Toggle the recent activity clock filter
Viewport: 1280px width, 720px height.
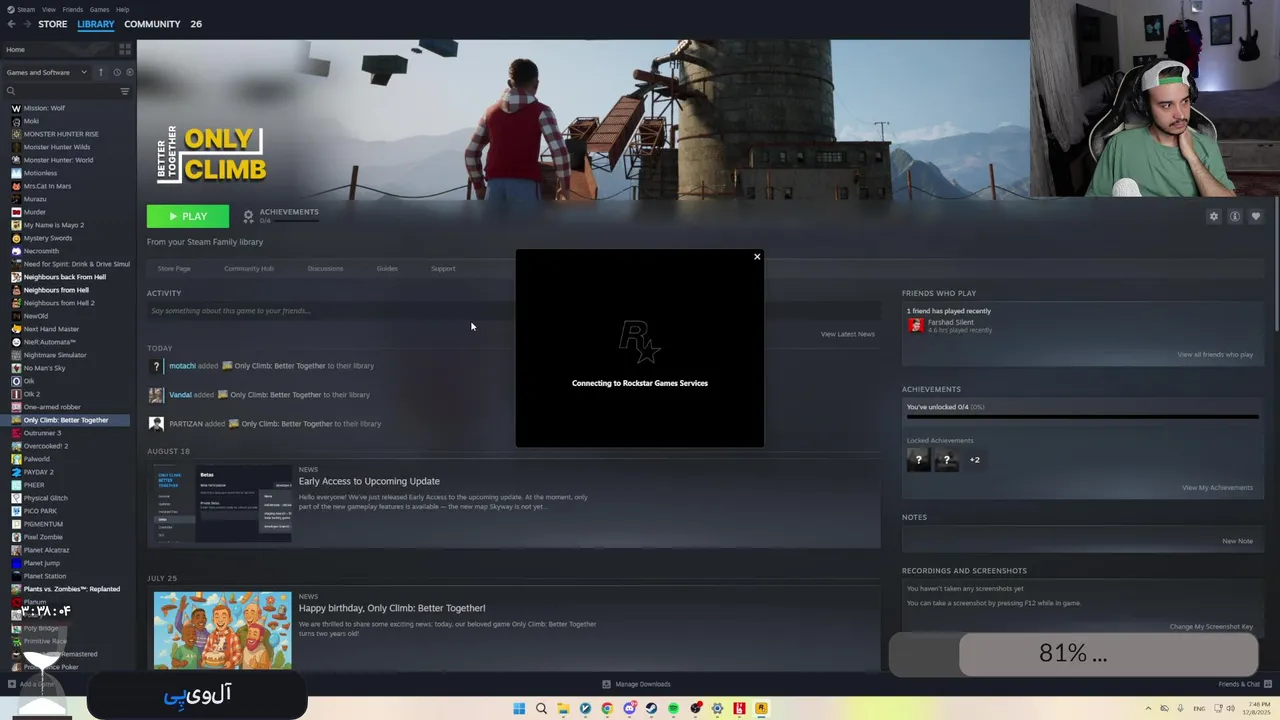(x=117, y=72)
